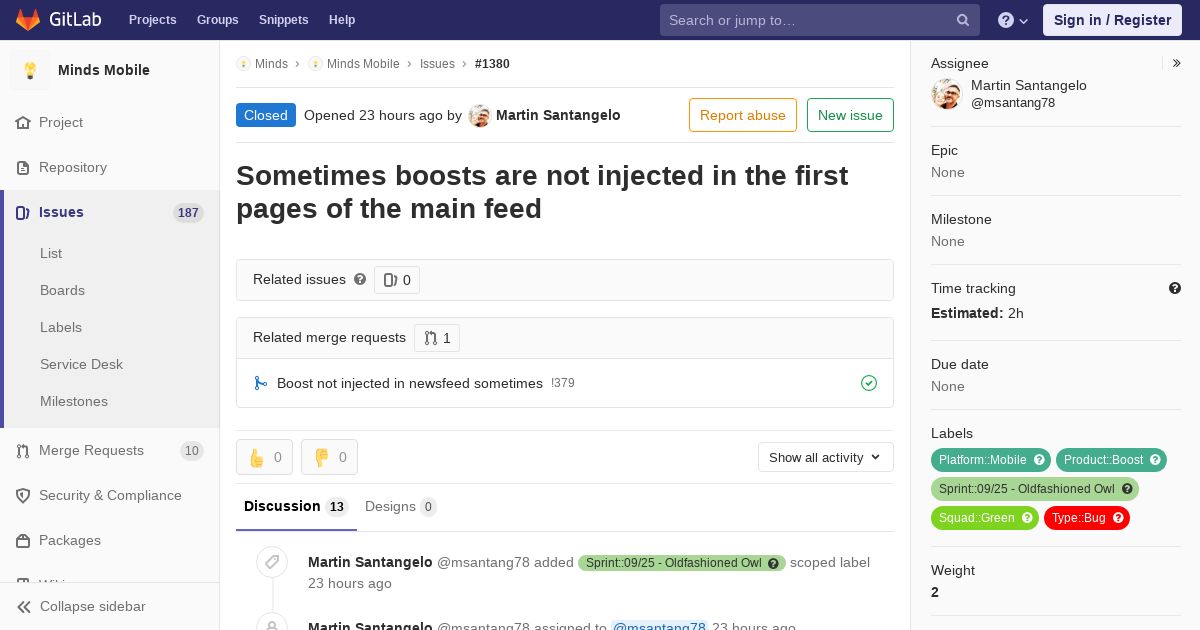Open Show all activity dropdown
Viewport: 1200px width, 630px height.
[826, 457]
